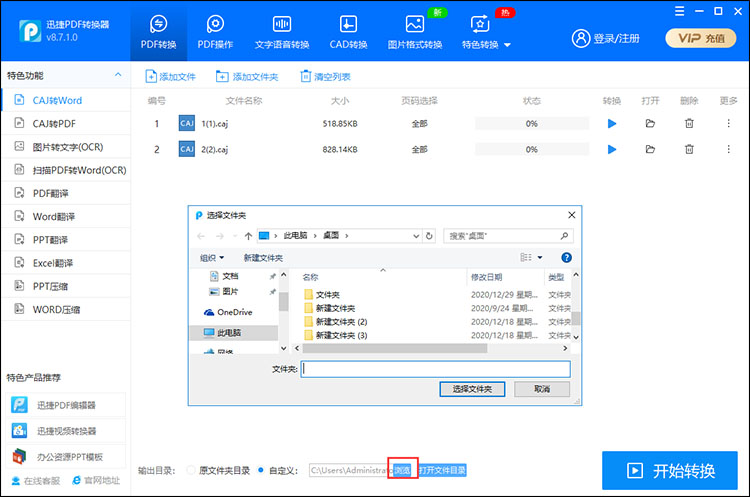This screenshot has height=497, width=750.
Task: Choose WORD压缩 in sidebar
Action: 66,309
